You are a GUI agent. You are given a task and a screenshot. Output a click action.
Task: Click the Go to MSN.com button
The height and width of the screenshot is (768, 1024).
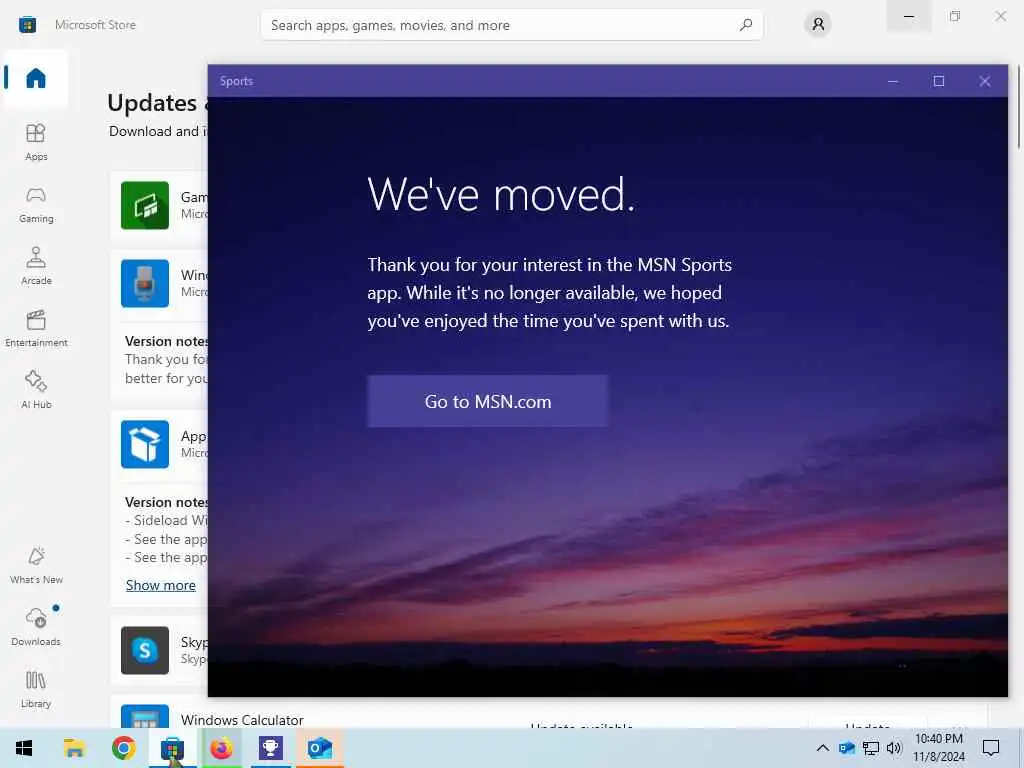coord(488,401)
